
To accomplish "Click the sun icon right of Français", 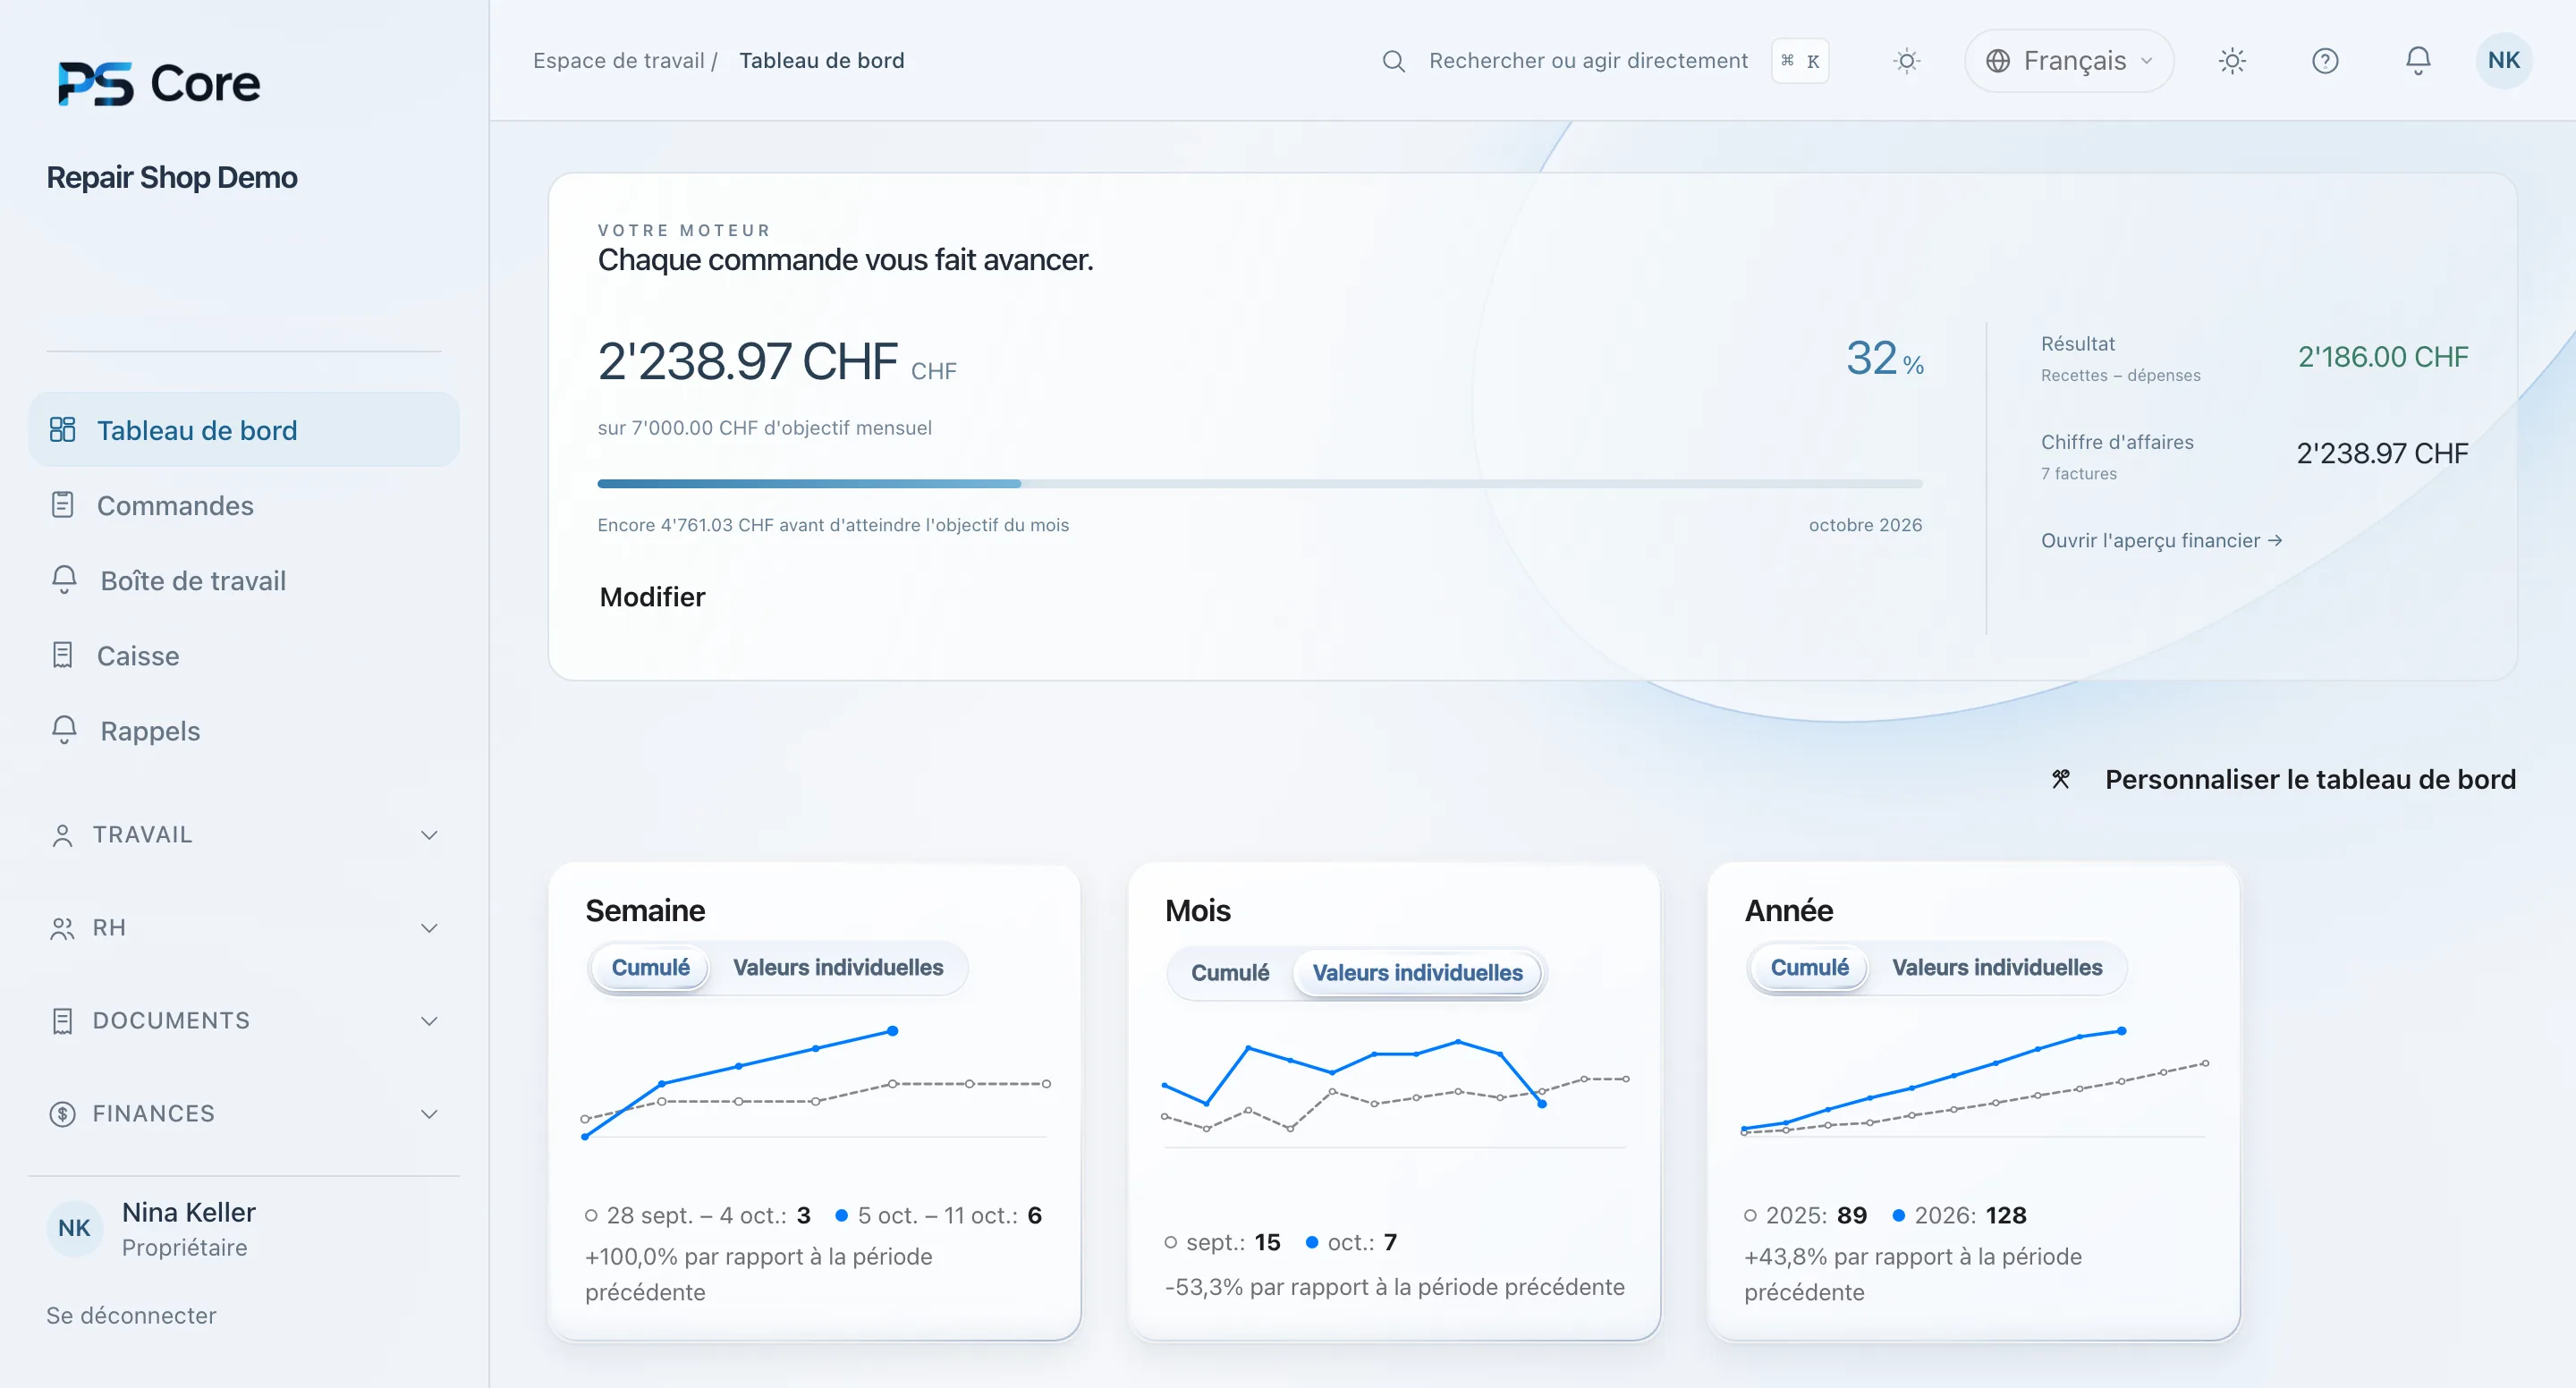I will 2232,61.
